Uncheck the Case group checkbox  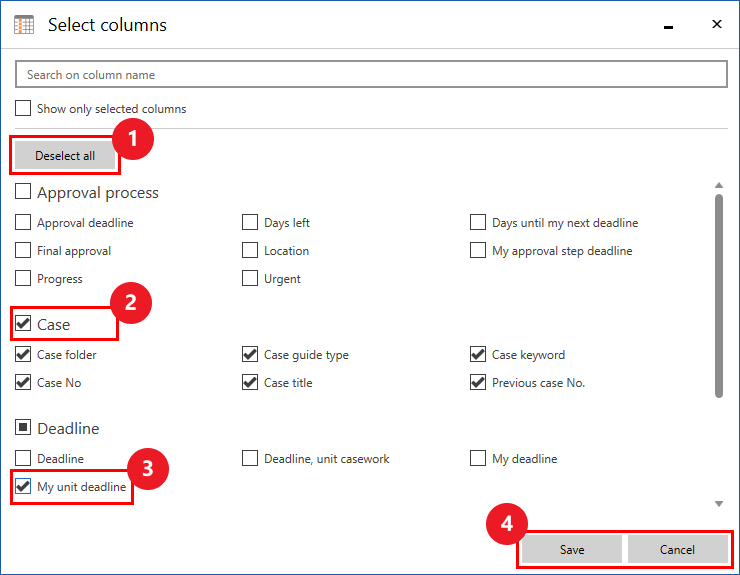point(23,324)
